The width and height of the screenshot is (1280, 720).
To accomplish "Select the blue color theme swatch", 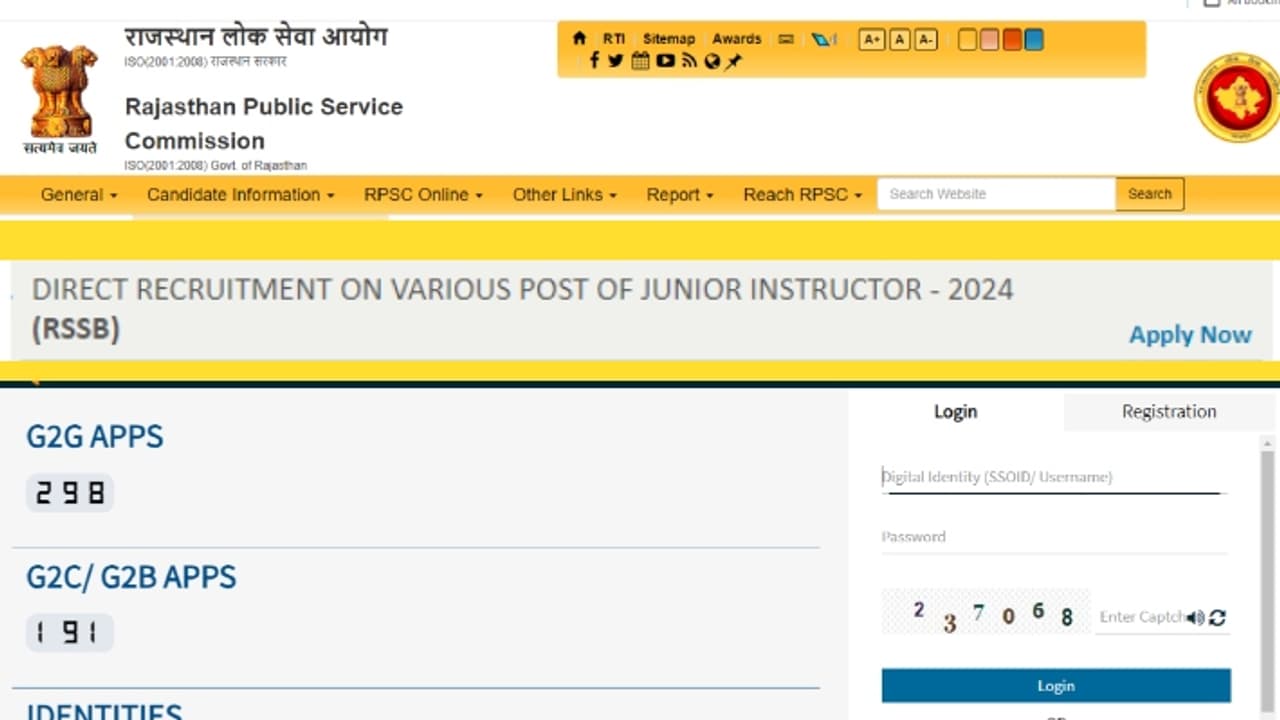I will pyautogui.click(x=1034, y=40).
